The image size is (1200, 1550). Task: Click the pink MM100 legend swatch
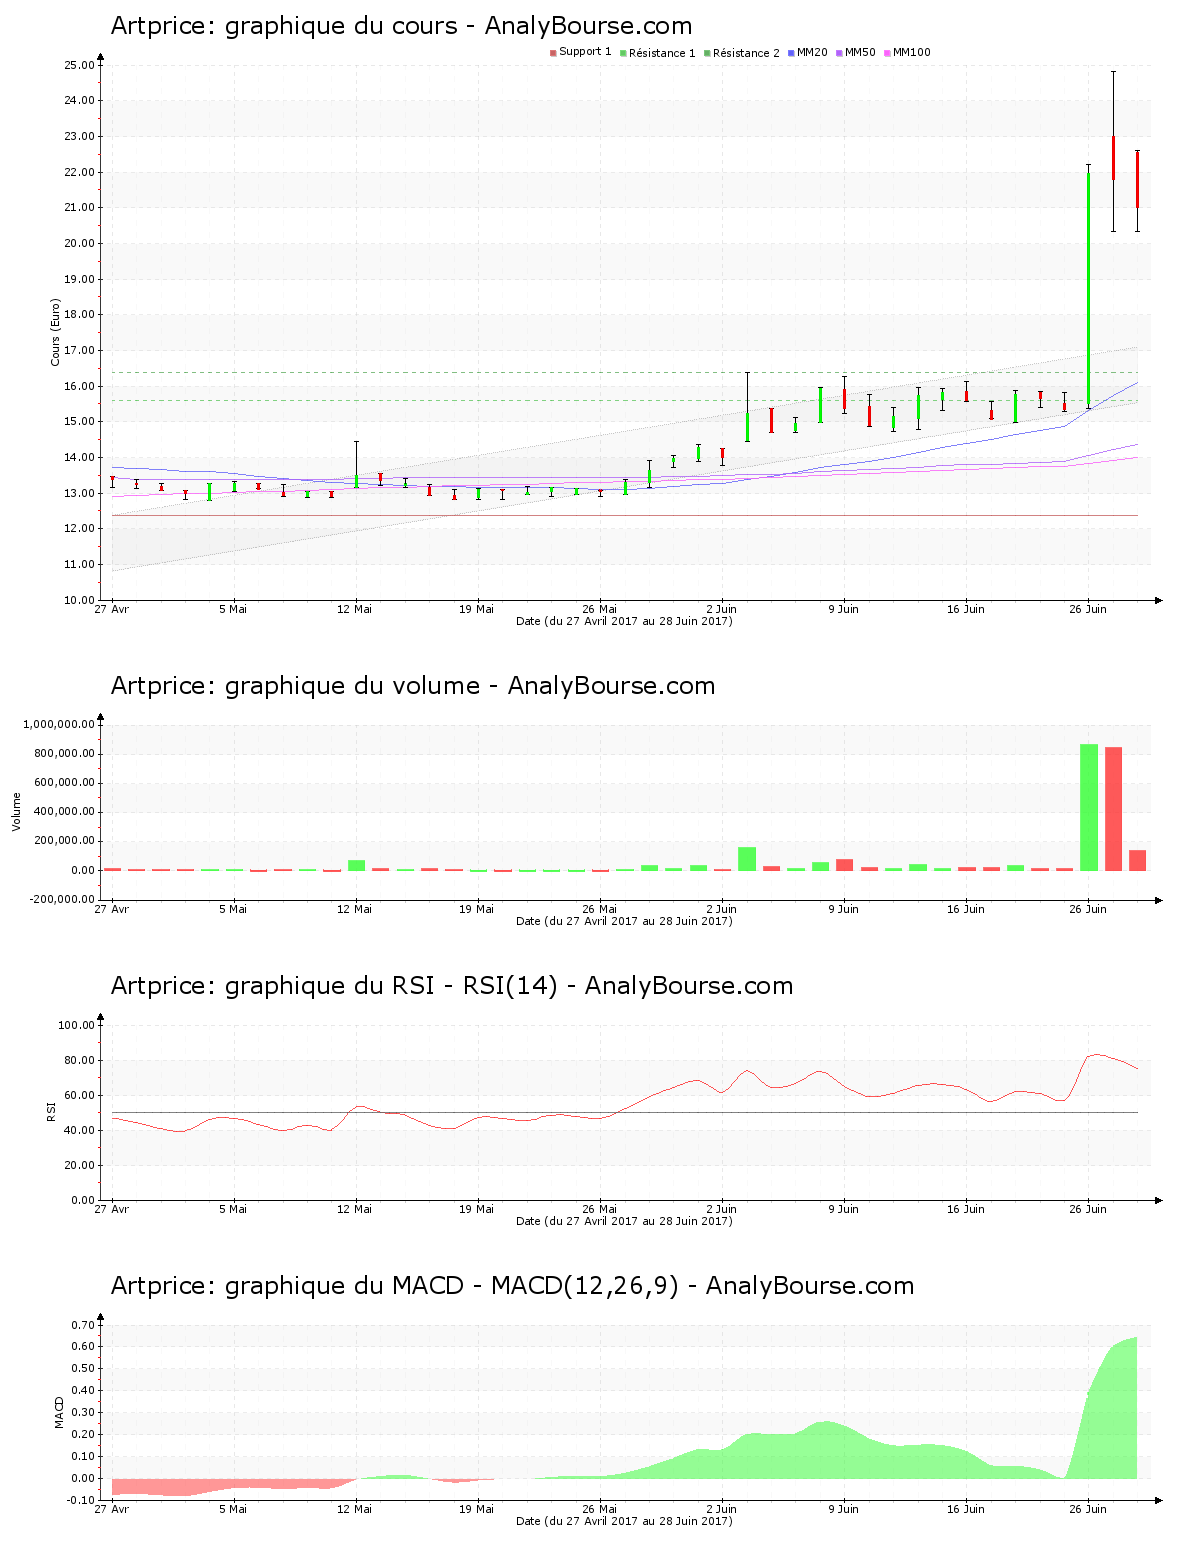[887, 53]
